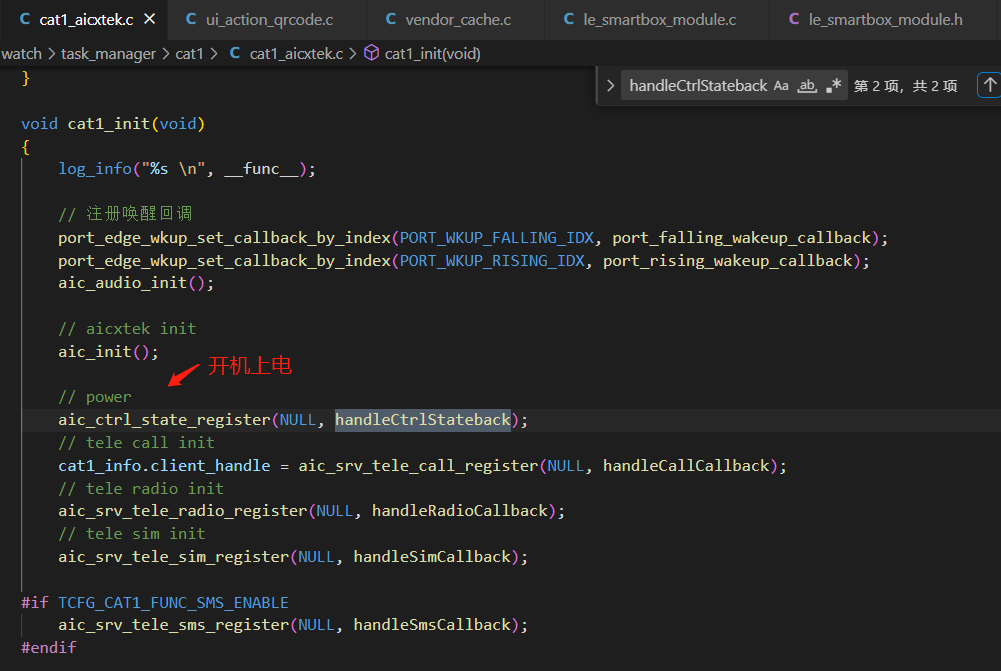Click the C icon on le_smartbox_module.h tab
Image resolution: width=1001 pixels, height=671 pixels.
point(794,19)
